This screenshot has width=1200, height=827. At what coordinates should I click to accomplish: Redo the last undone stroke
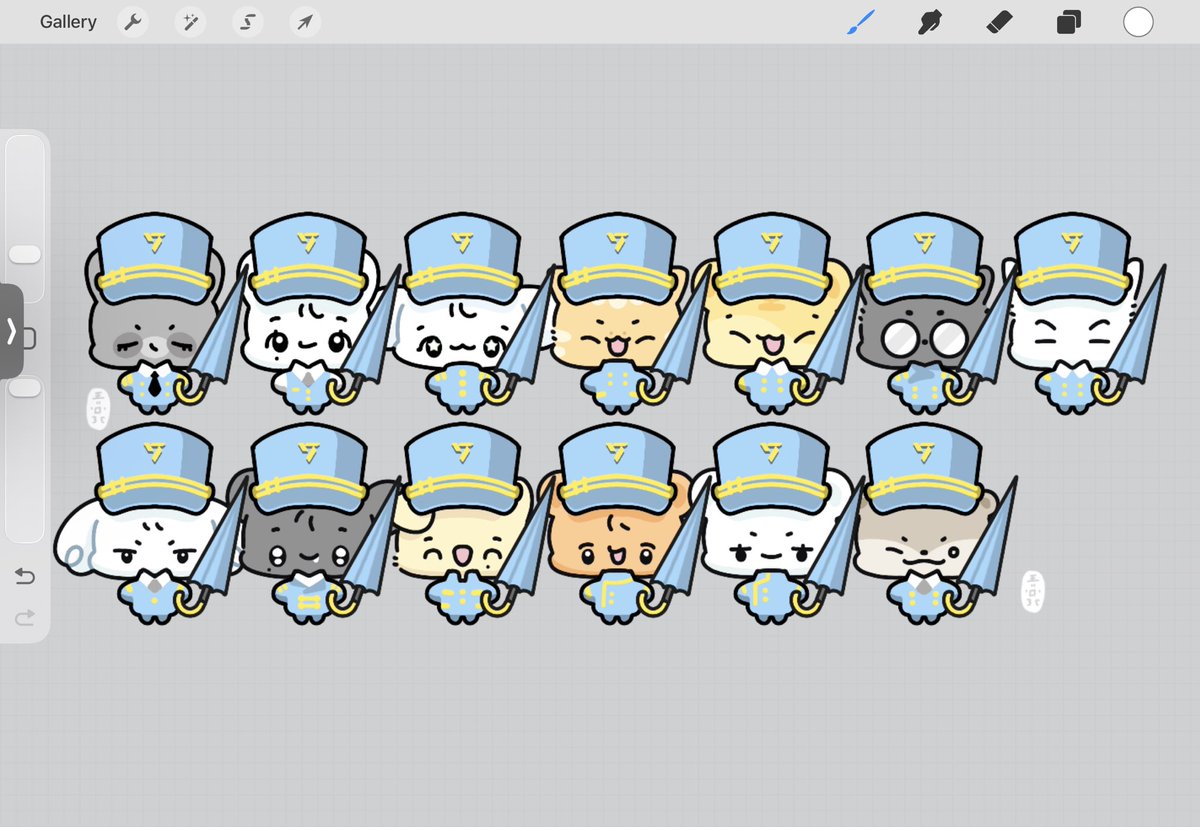tap(25, 618)
